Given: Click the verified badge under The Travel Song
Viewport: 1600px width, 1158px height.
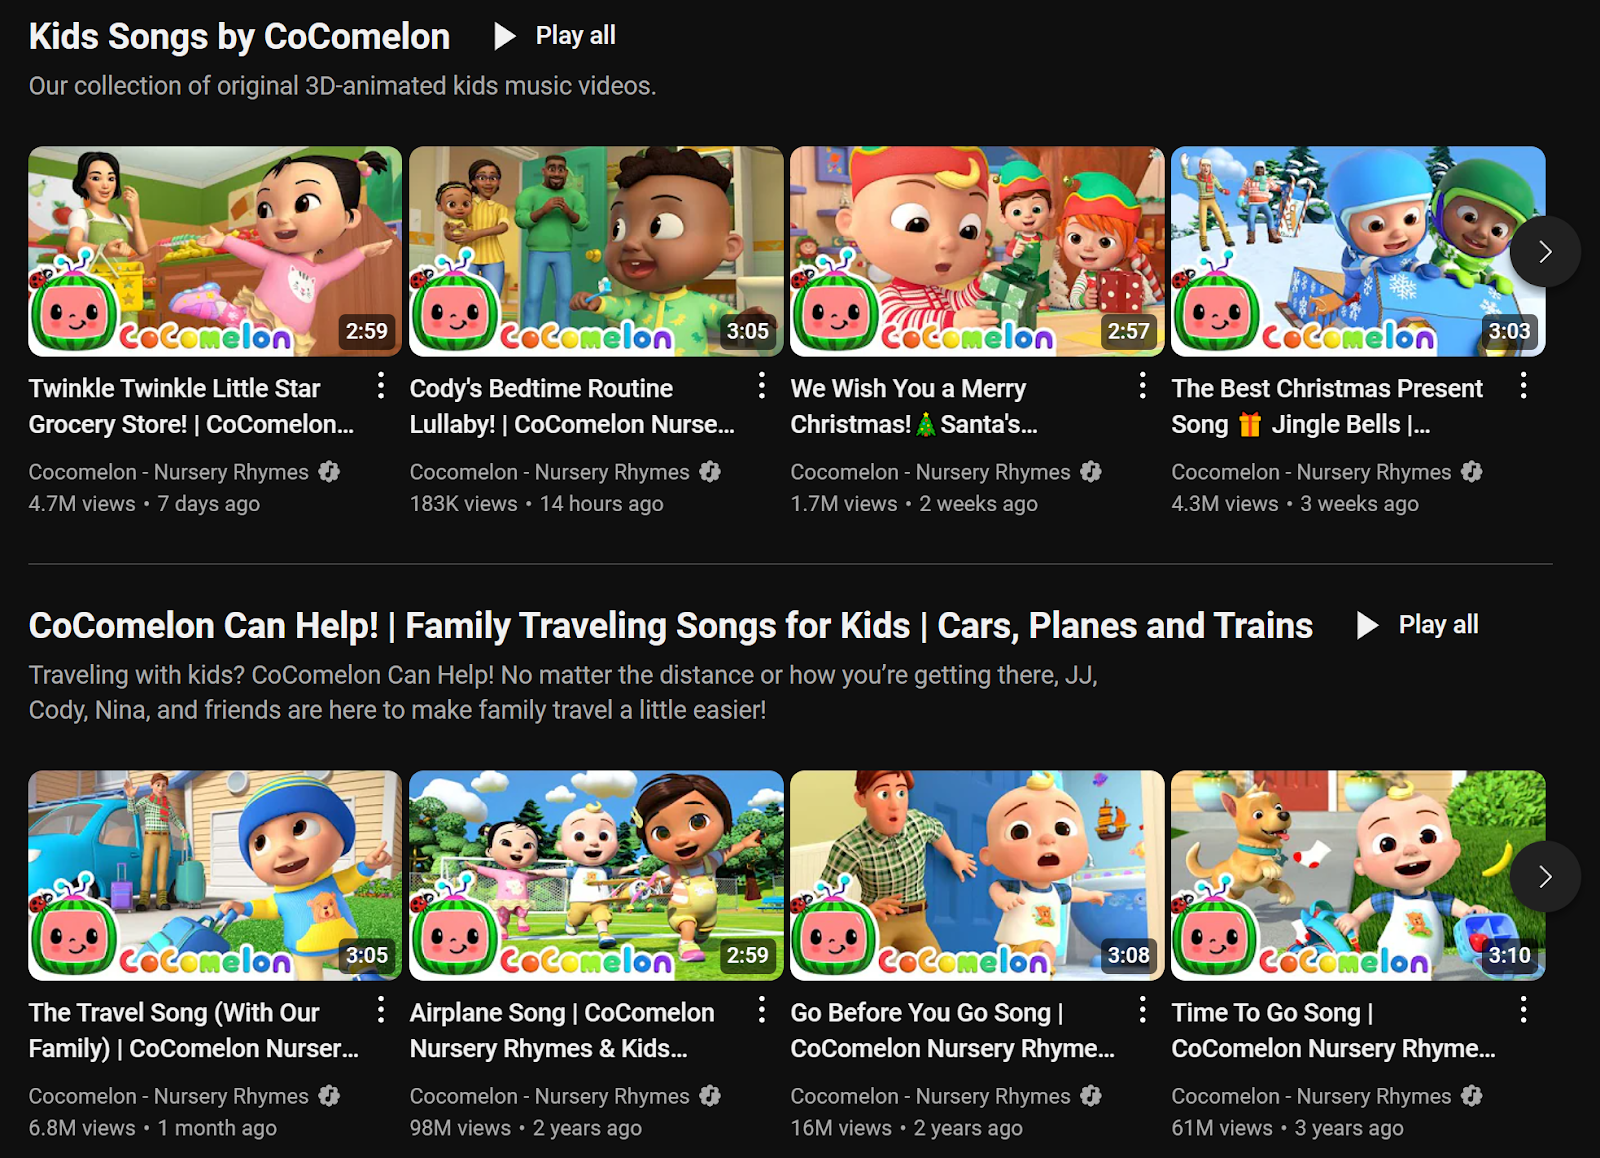Looking at the screenshot, I should click(331, 1096).
